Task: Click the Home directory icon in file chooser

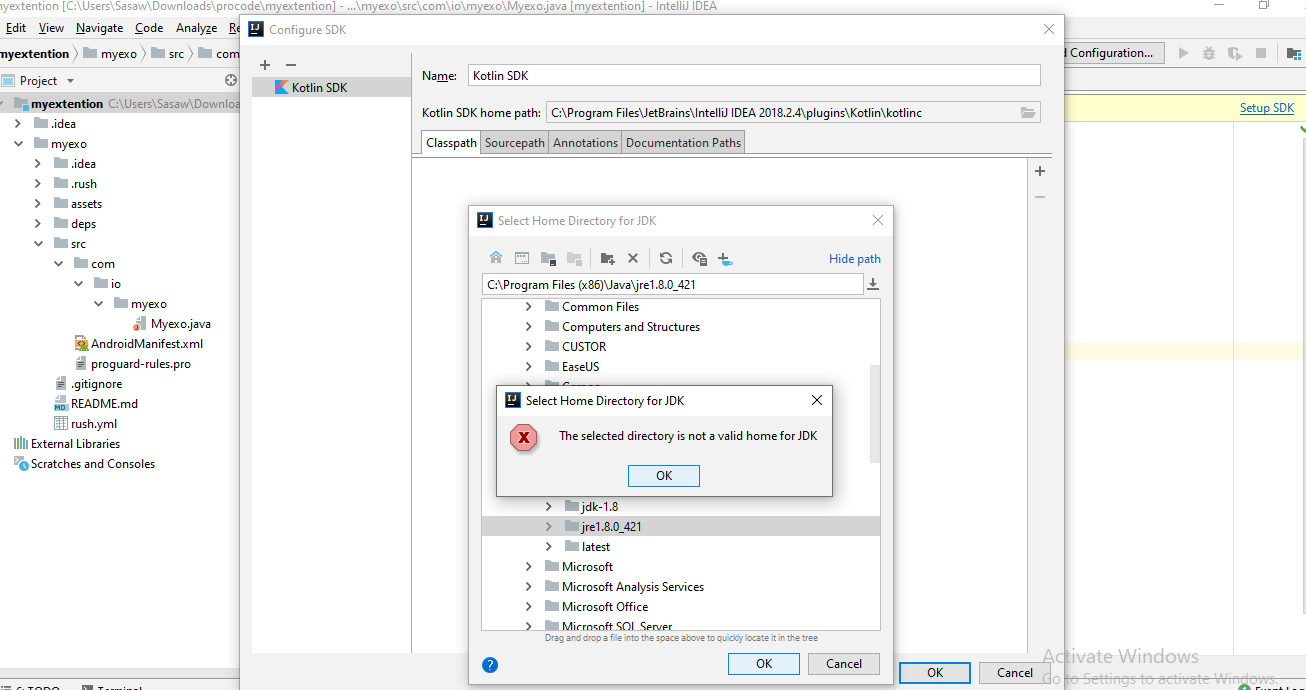Action: point(496,258)
